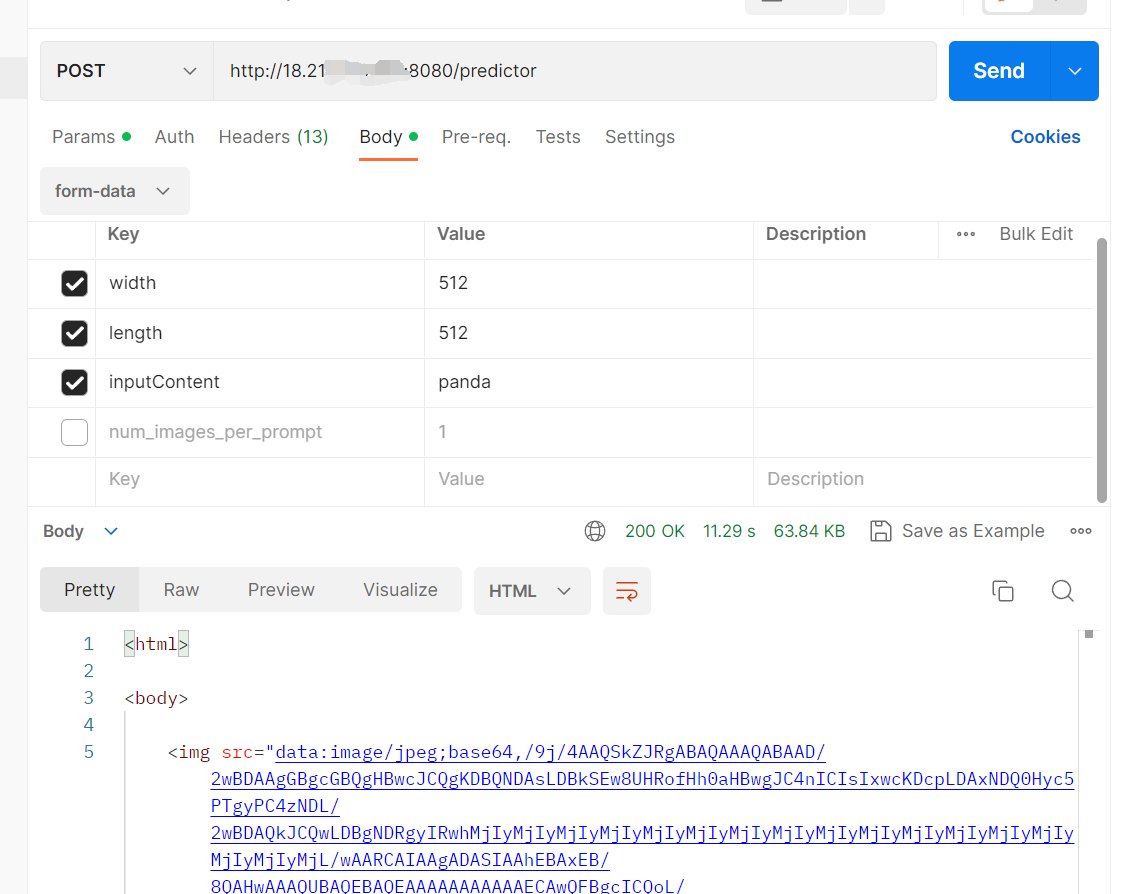Open the response more options icon
This screenshot has width=1124, height=894.
(x=1080, y=531)
